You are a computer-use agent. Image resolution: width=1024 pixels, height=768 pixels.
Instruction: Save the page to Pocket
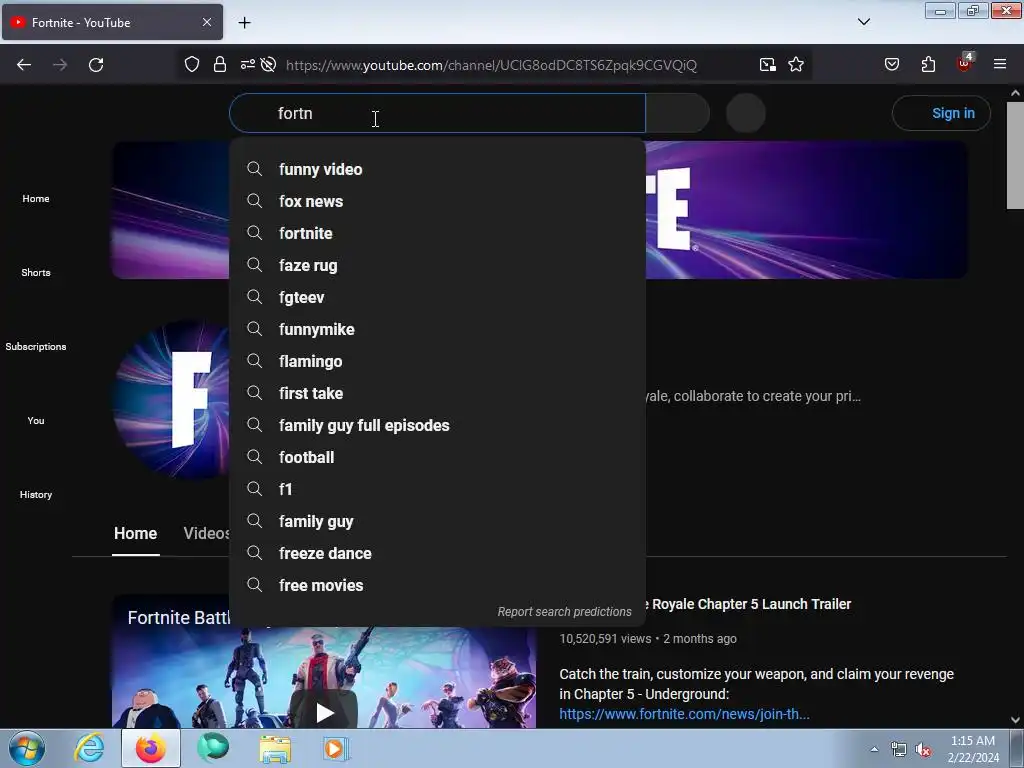pyautogui.click(x=892, y=65)
